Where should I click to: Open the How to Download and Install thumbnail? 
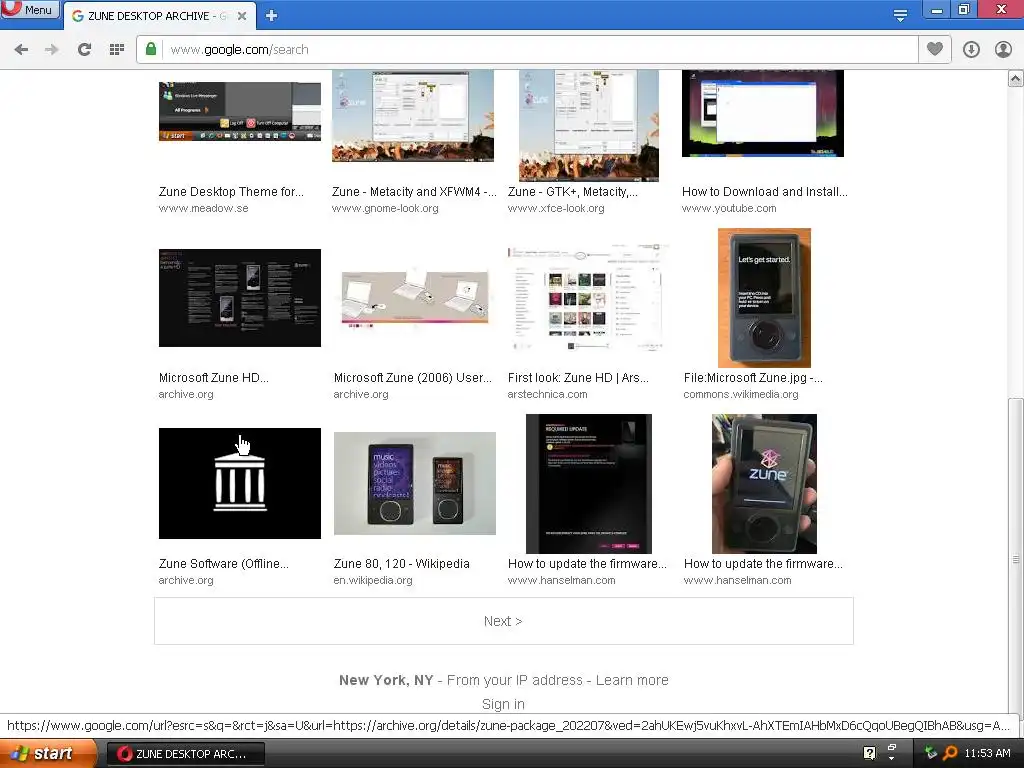[x=763, y=113]
